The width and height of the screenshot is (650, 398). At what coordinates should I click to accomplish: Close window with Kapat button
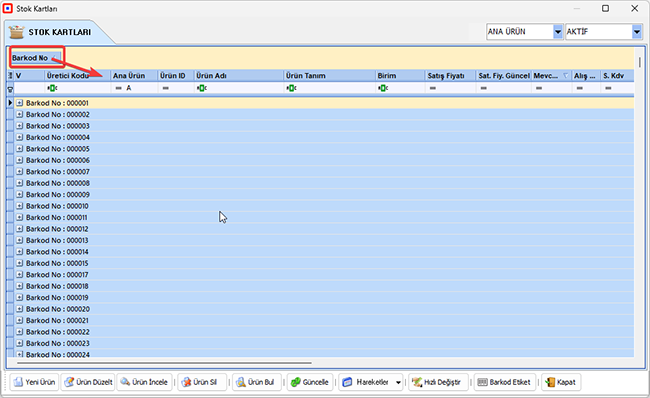[561, 382]
